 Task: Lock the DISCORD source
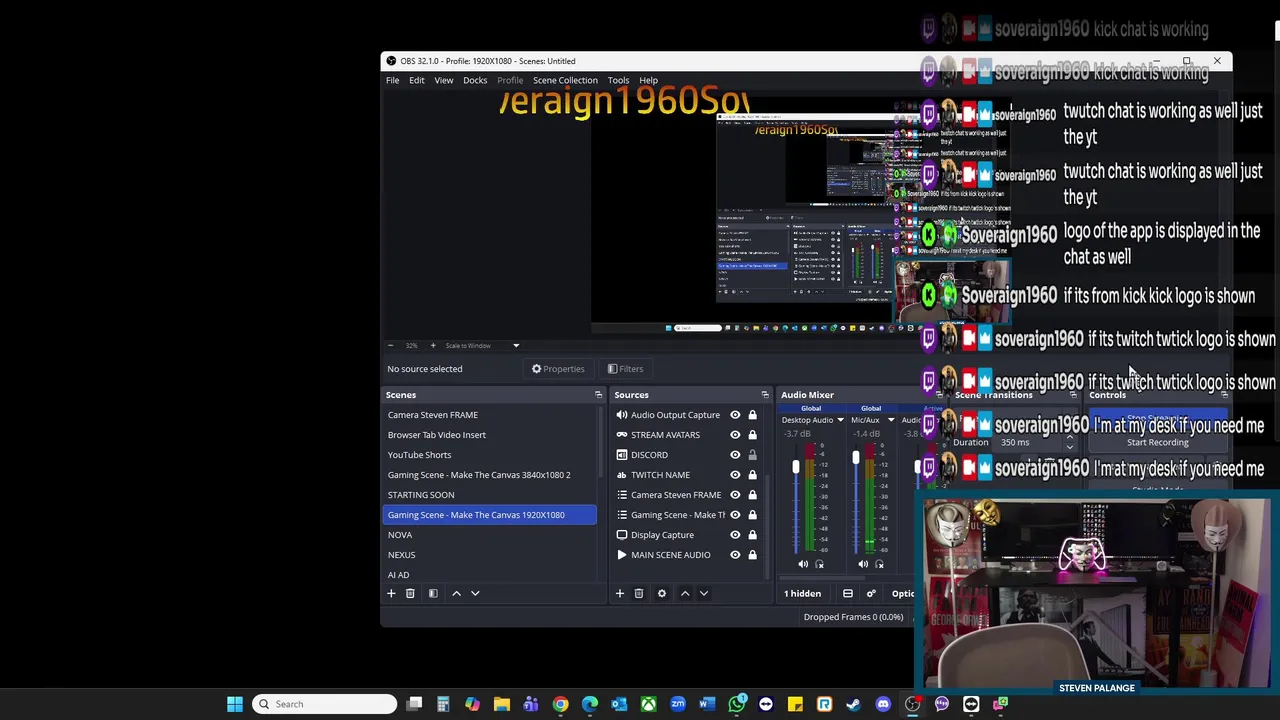point(752,455)
